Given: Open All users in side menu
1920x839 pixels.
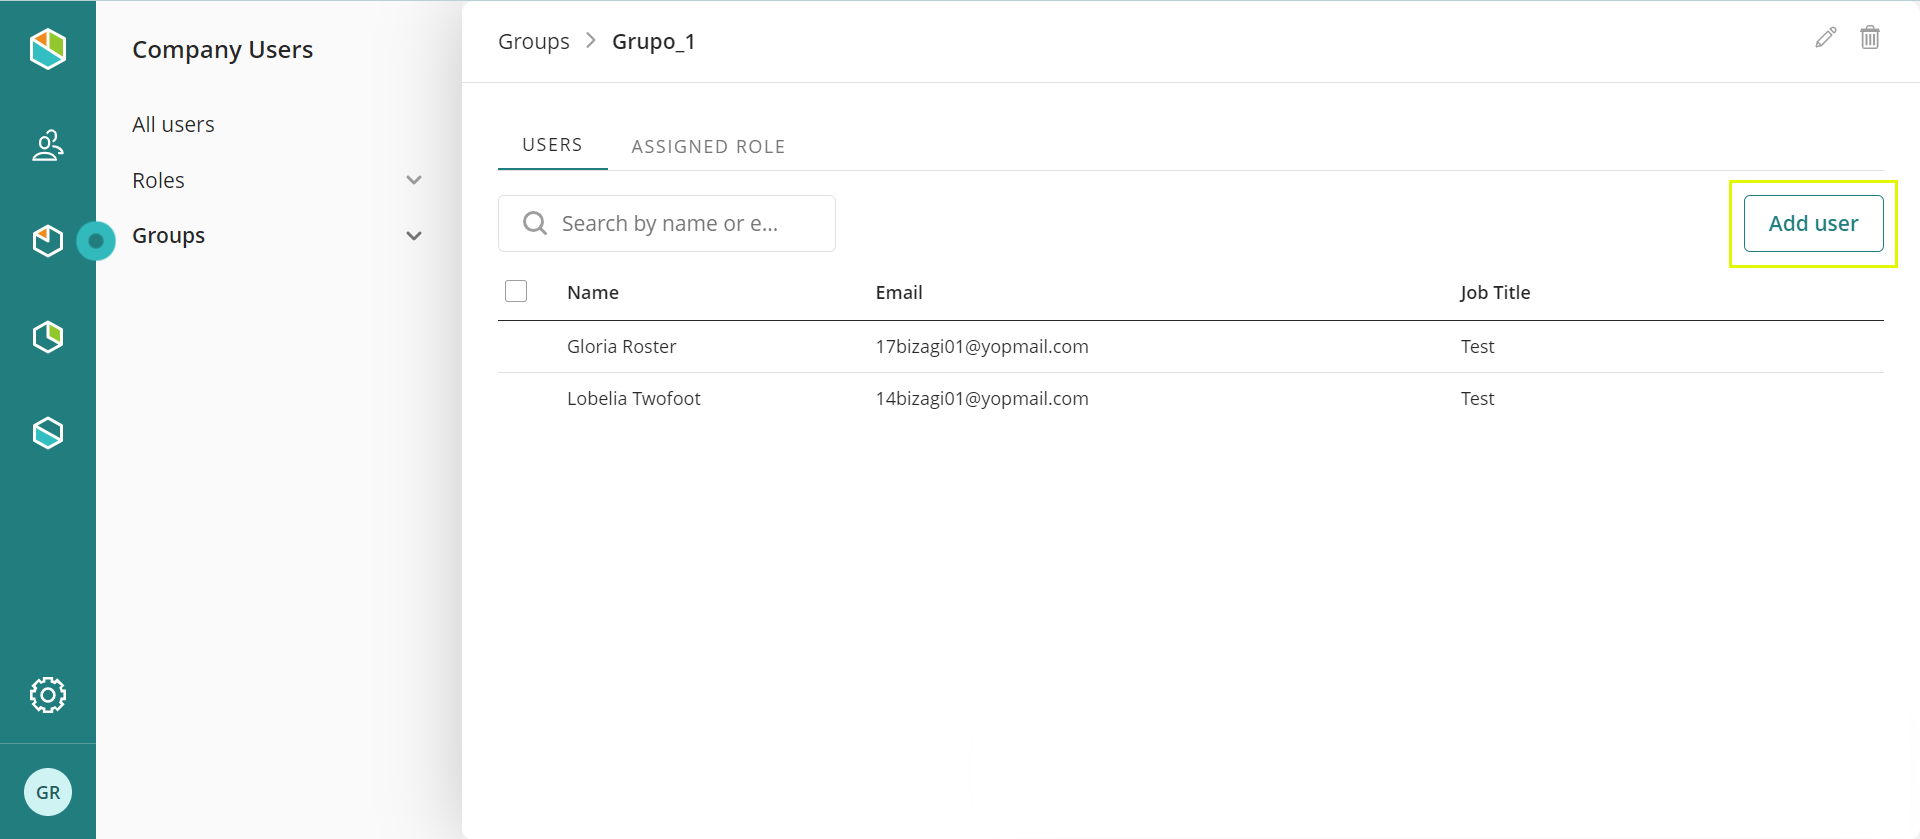Looking at the screenshot, I should point(173,124).
